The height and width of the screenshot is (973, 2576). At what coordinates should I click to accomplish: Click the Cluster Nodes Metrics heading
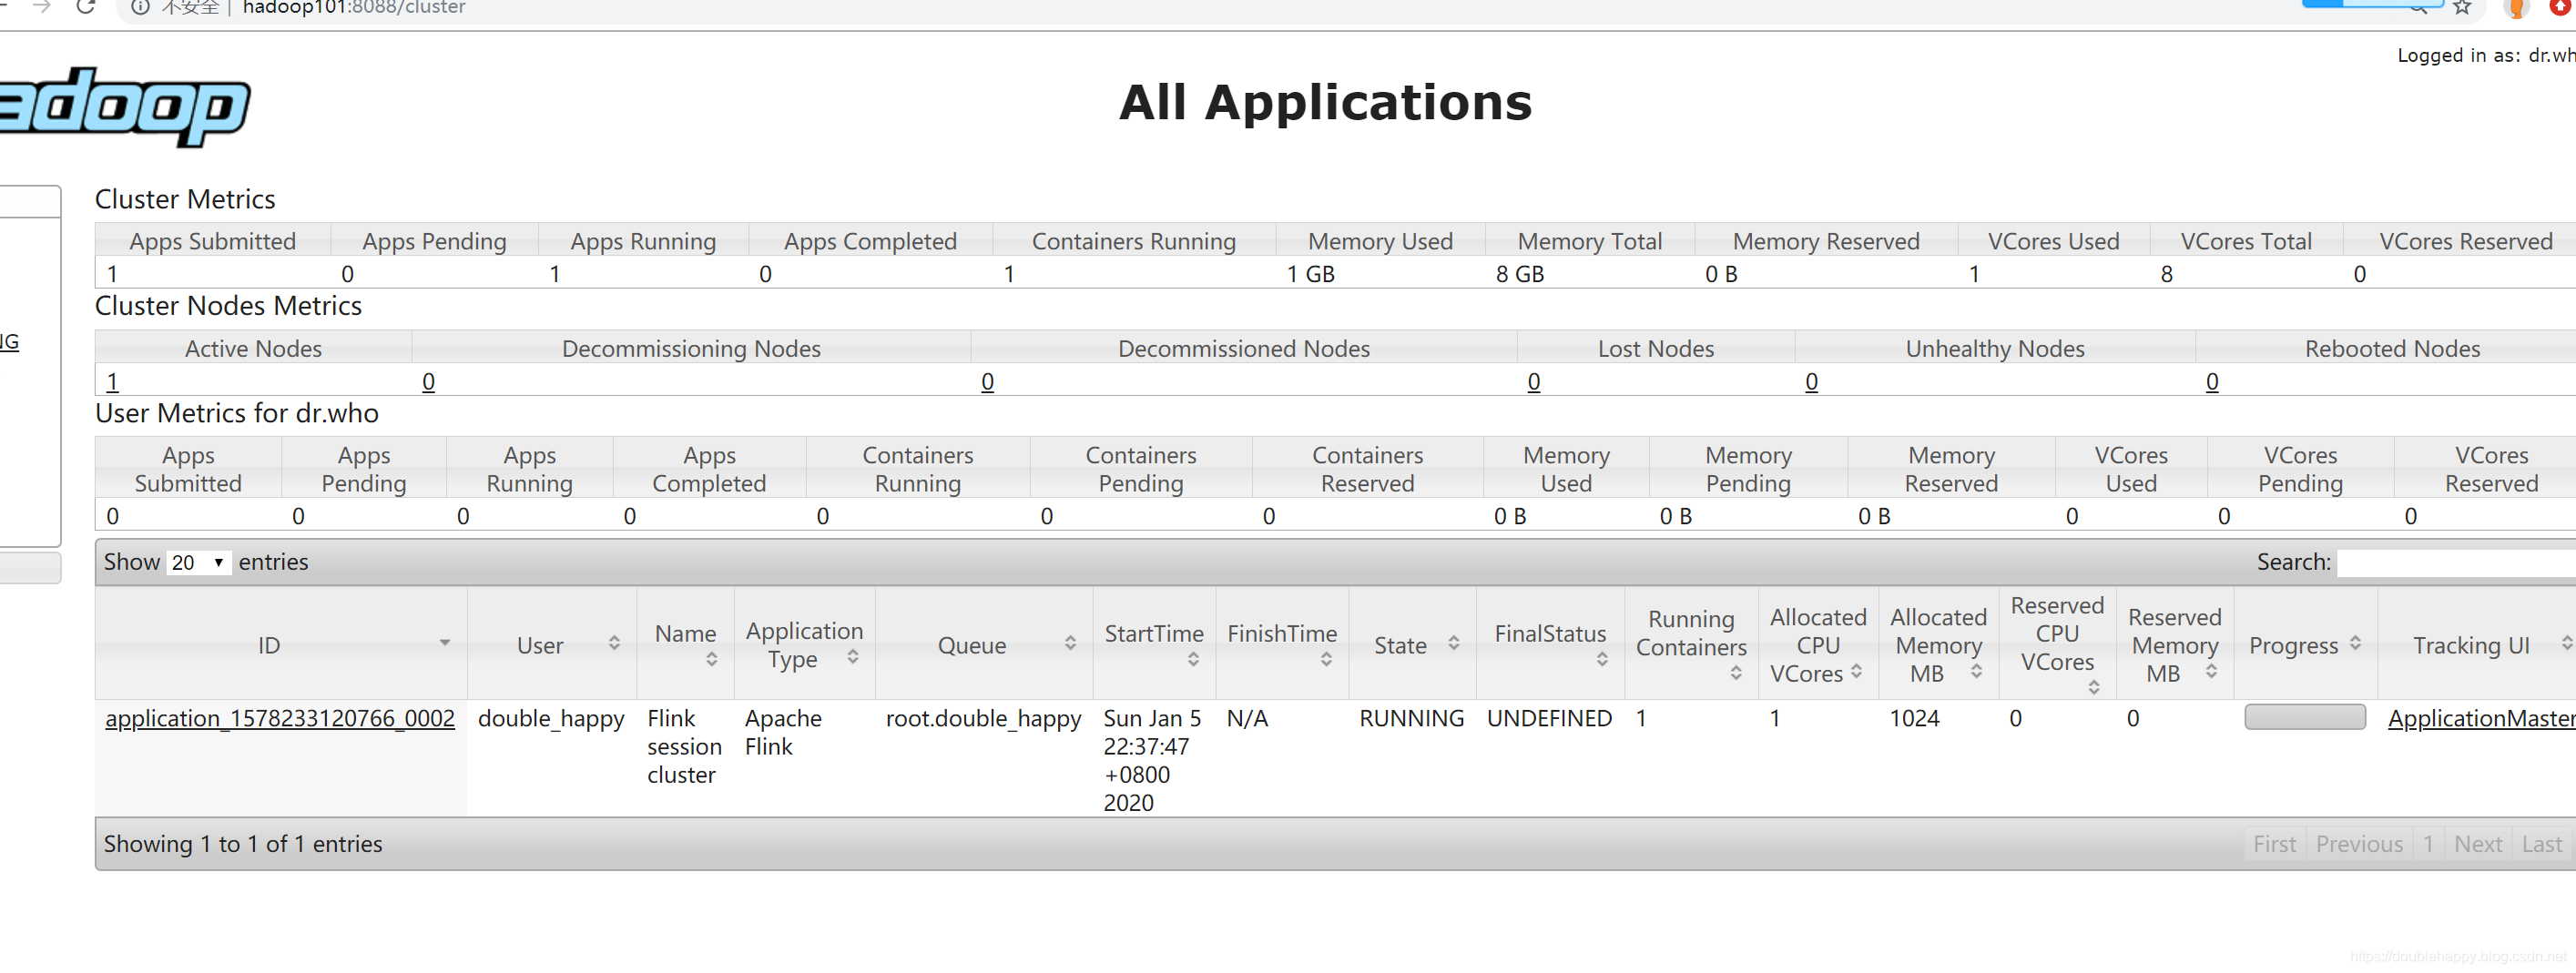click(x=228, y=305)
